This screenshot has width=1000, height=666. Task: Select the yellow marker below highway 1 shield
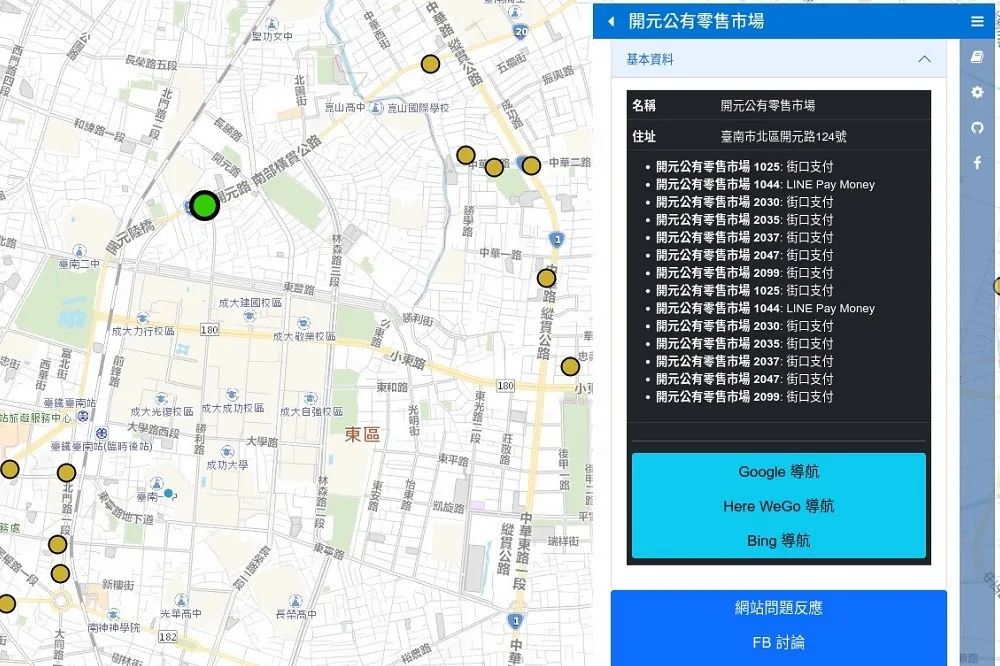547,278
